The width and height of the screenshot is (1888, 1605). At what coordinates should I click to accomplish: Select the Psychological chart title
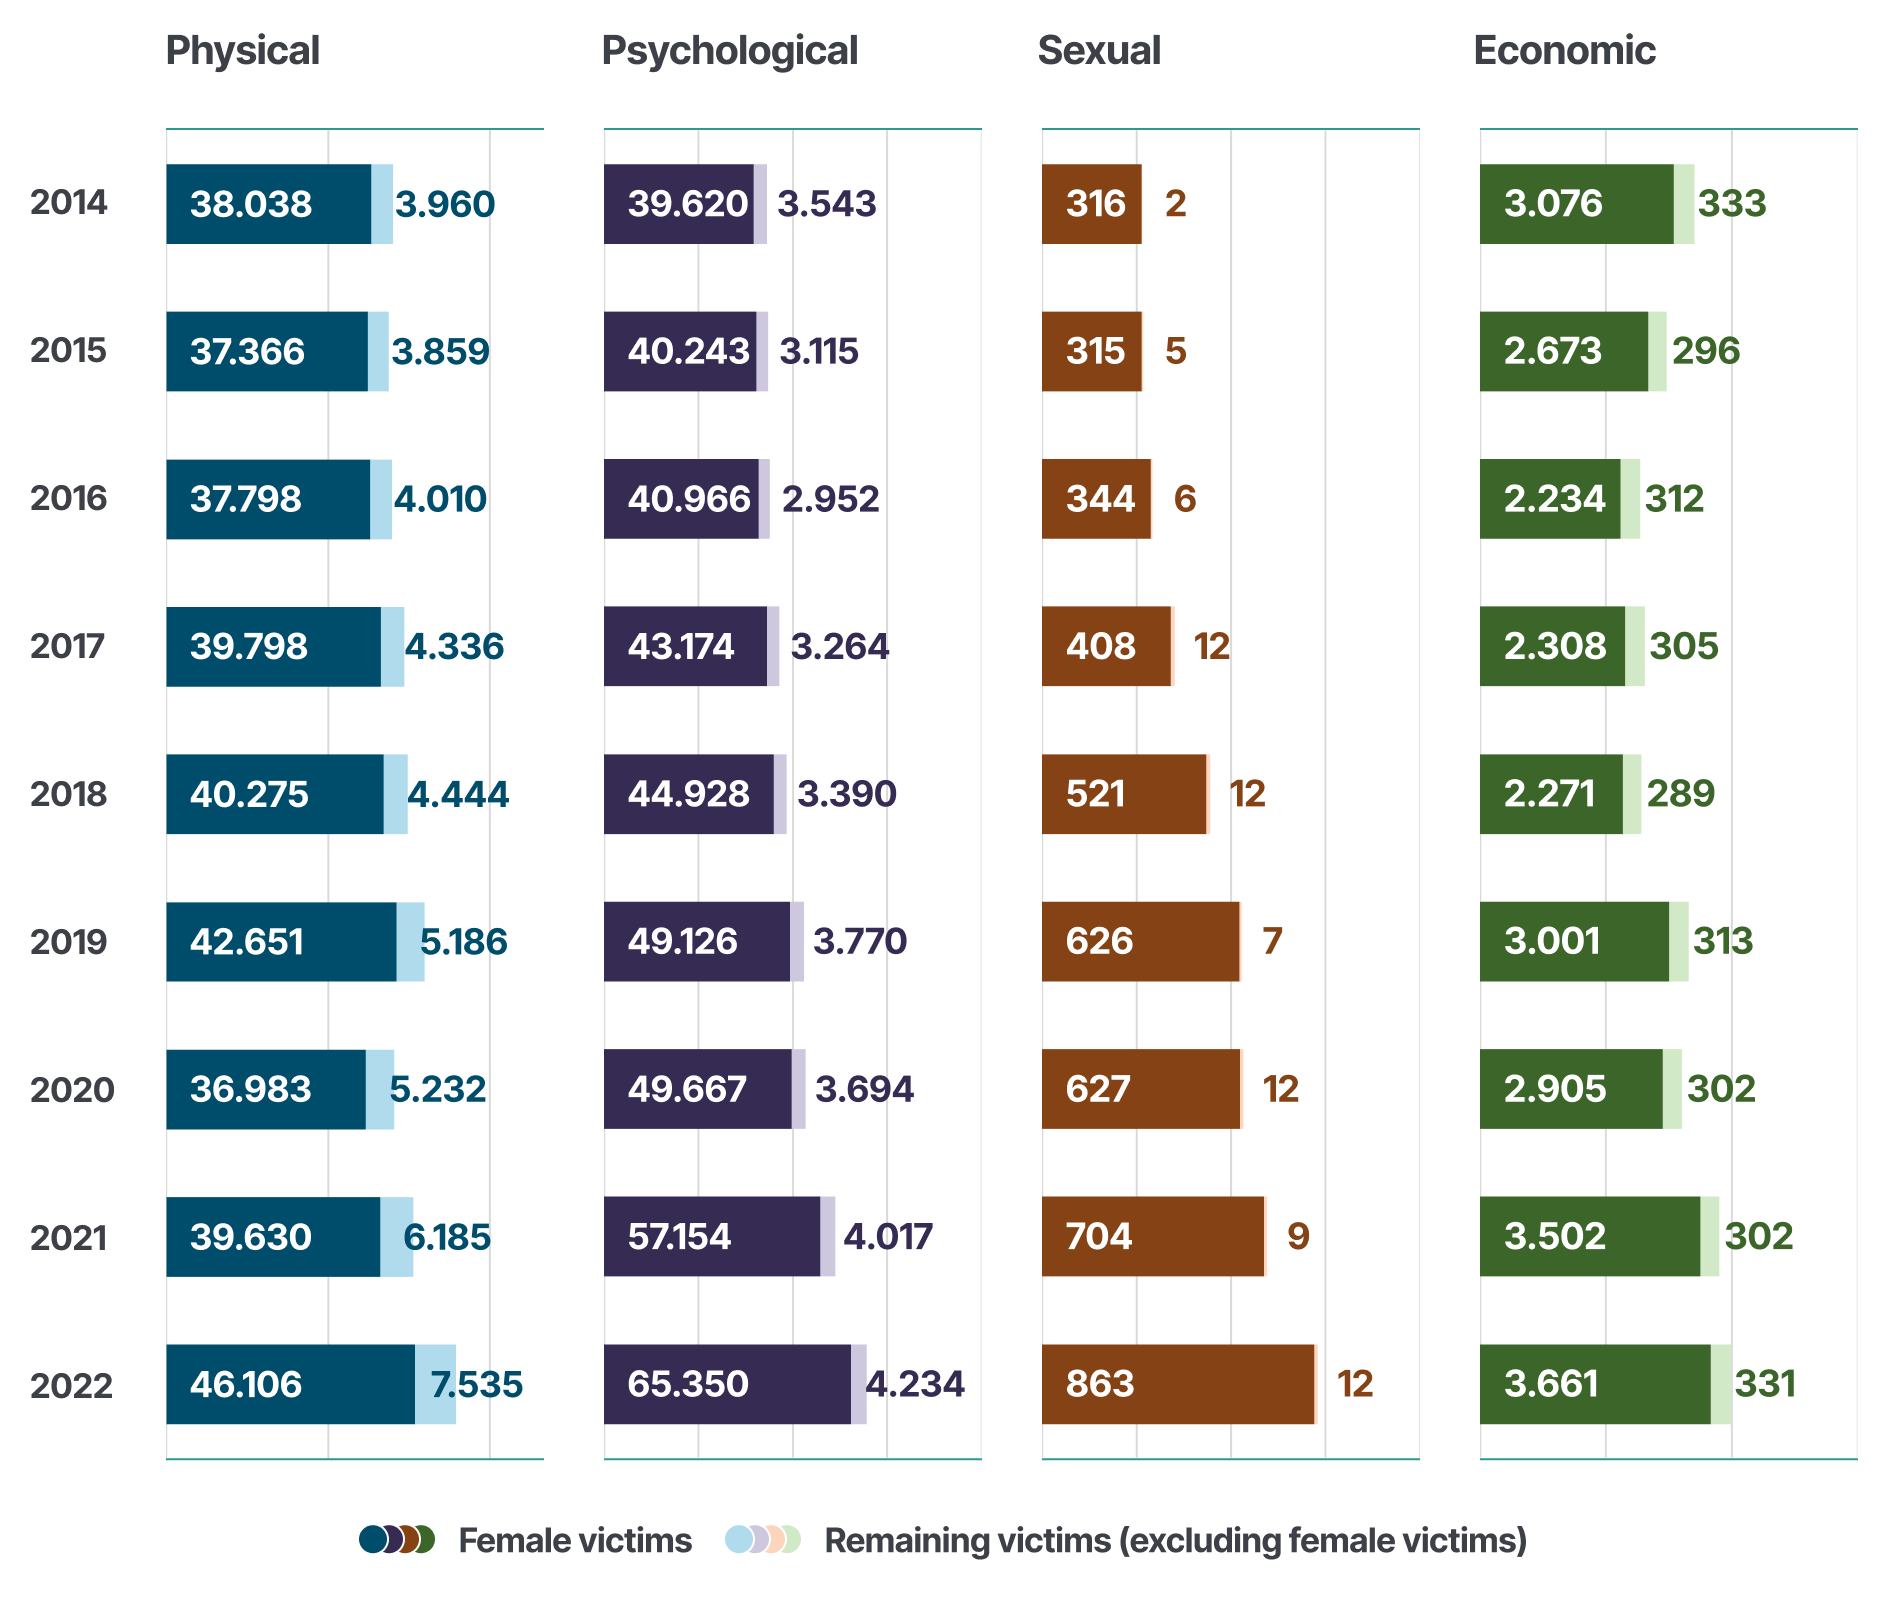(x=729, y=51)
